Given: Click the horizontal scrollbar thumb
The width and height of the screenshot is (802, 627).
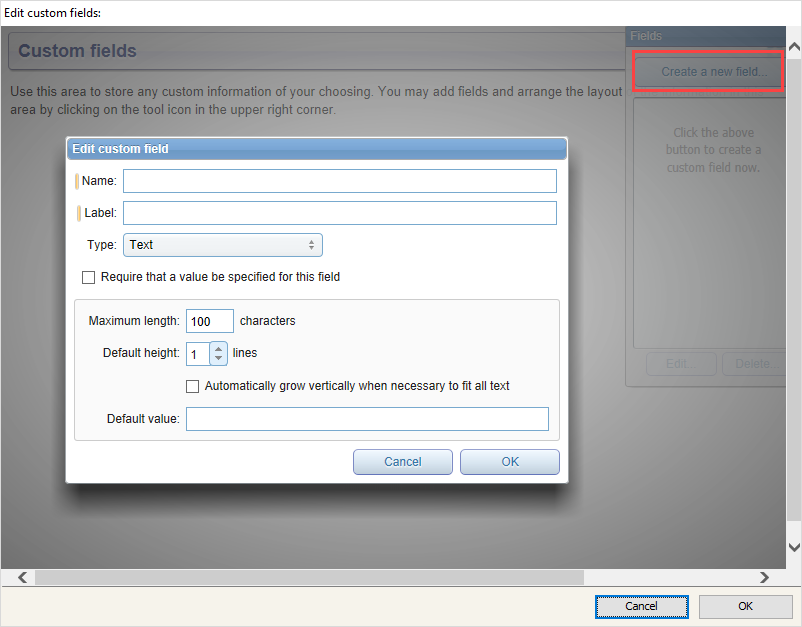Looking at the screenshot, I should pos(308,577).
